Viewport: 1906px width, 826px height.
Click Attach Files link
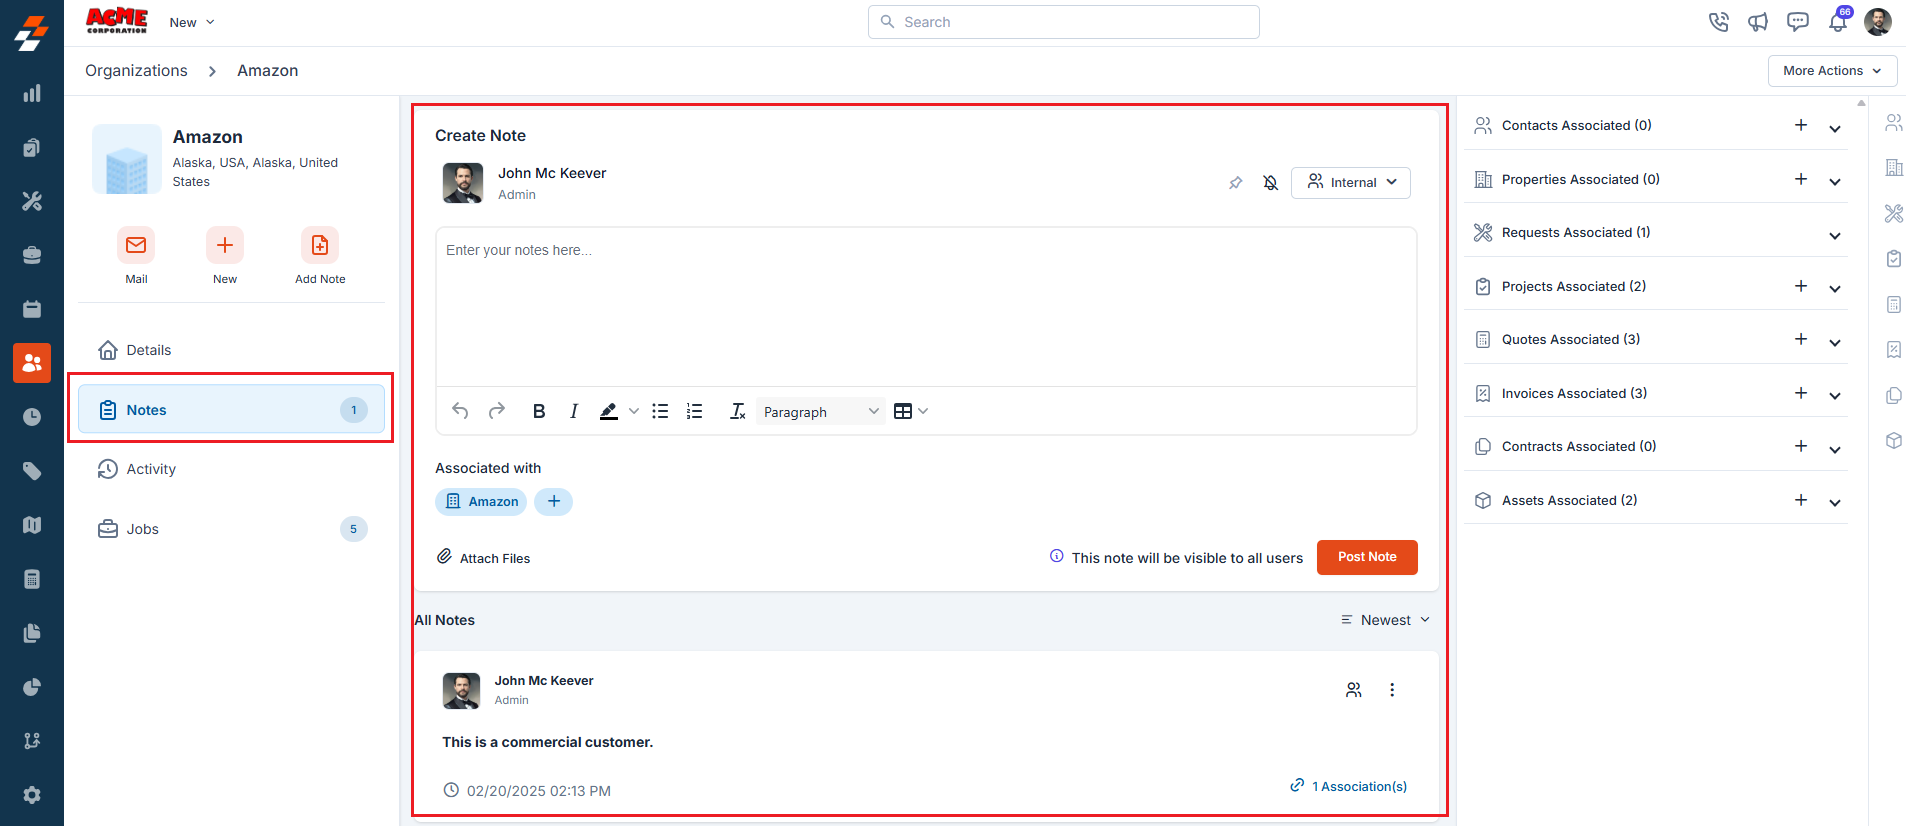484,557
